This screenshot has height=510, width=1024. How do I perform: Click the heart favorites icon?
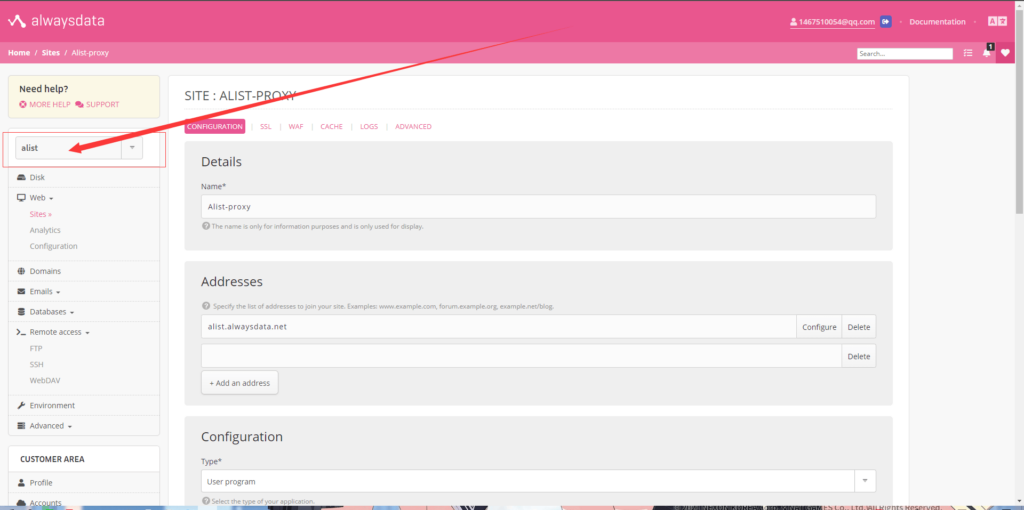click(x=1005, y=54)
